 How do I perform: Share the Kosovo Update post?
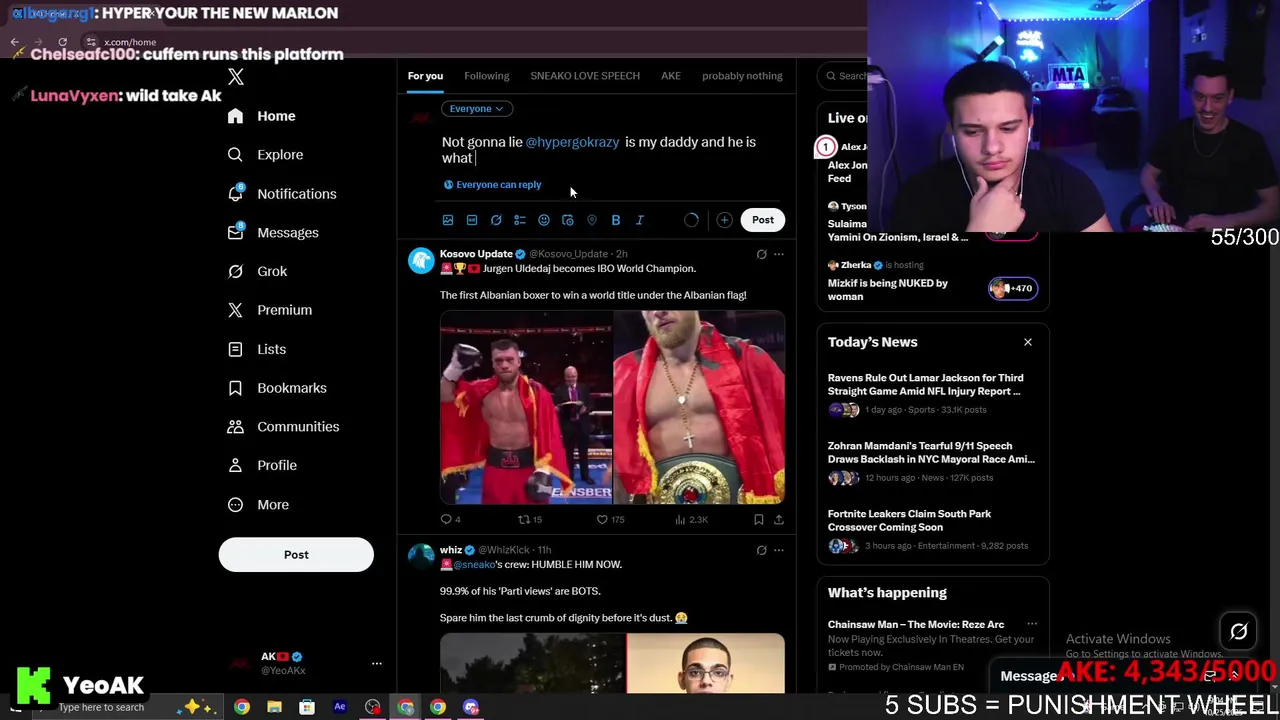point(779,520)
